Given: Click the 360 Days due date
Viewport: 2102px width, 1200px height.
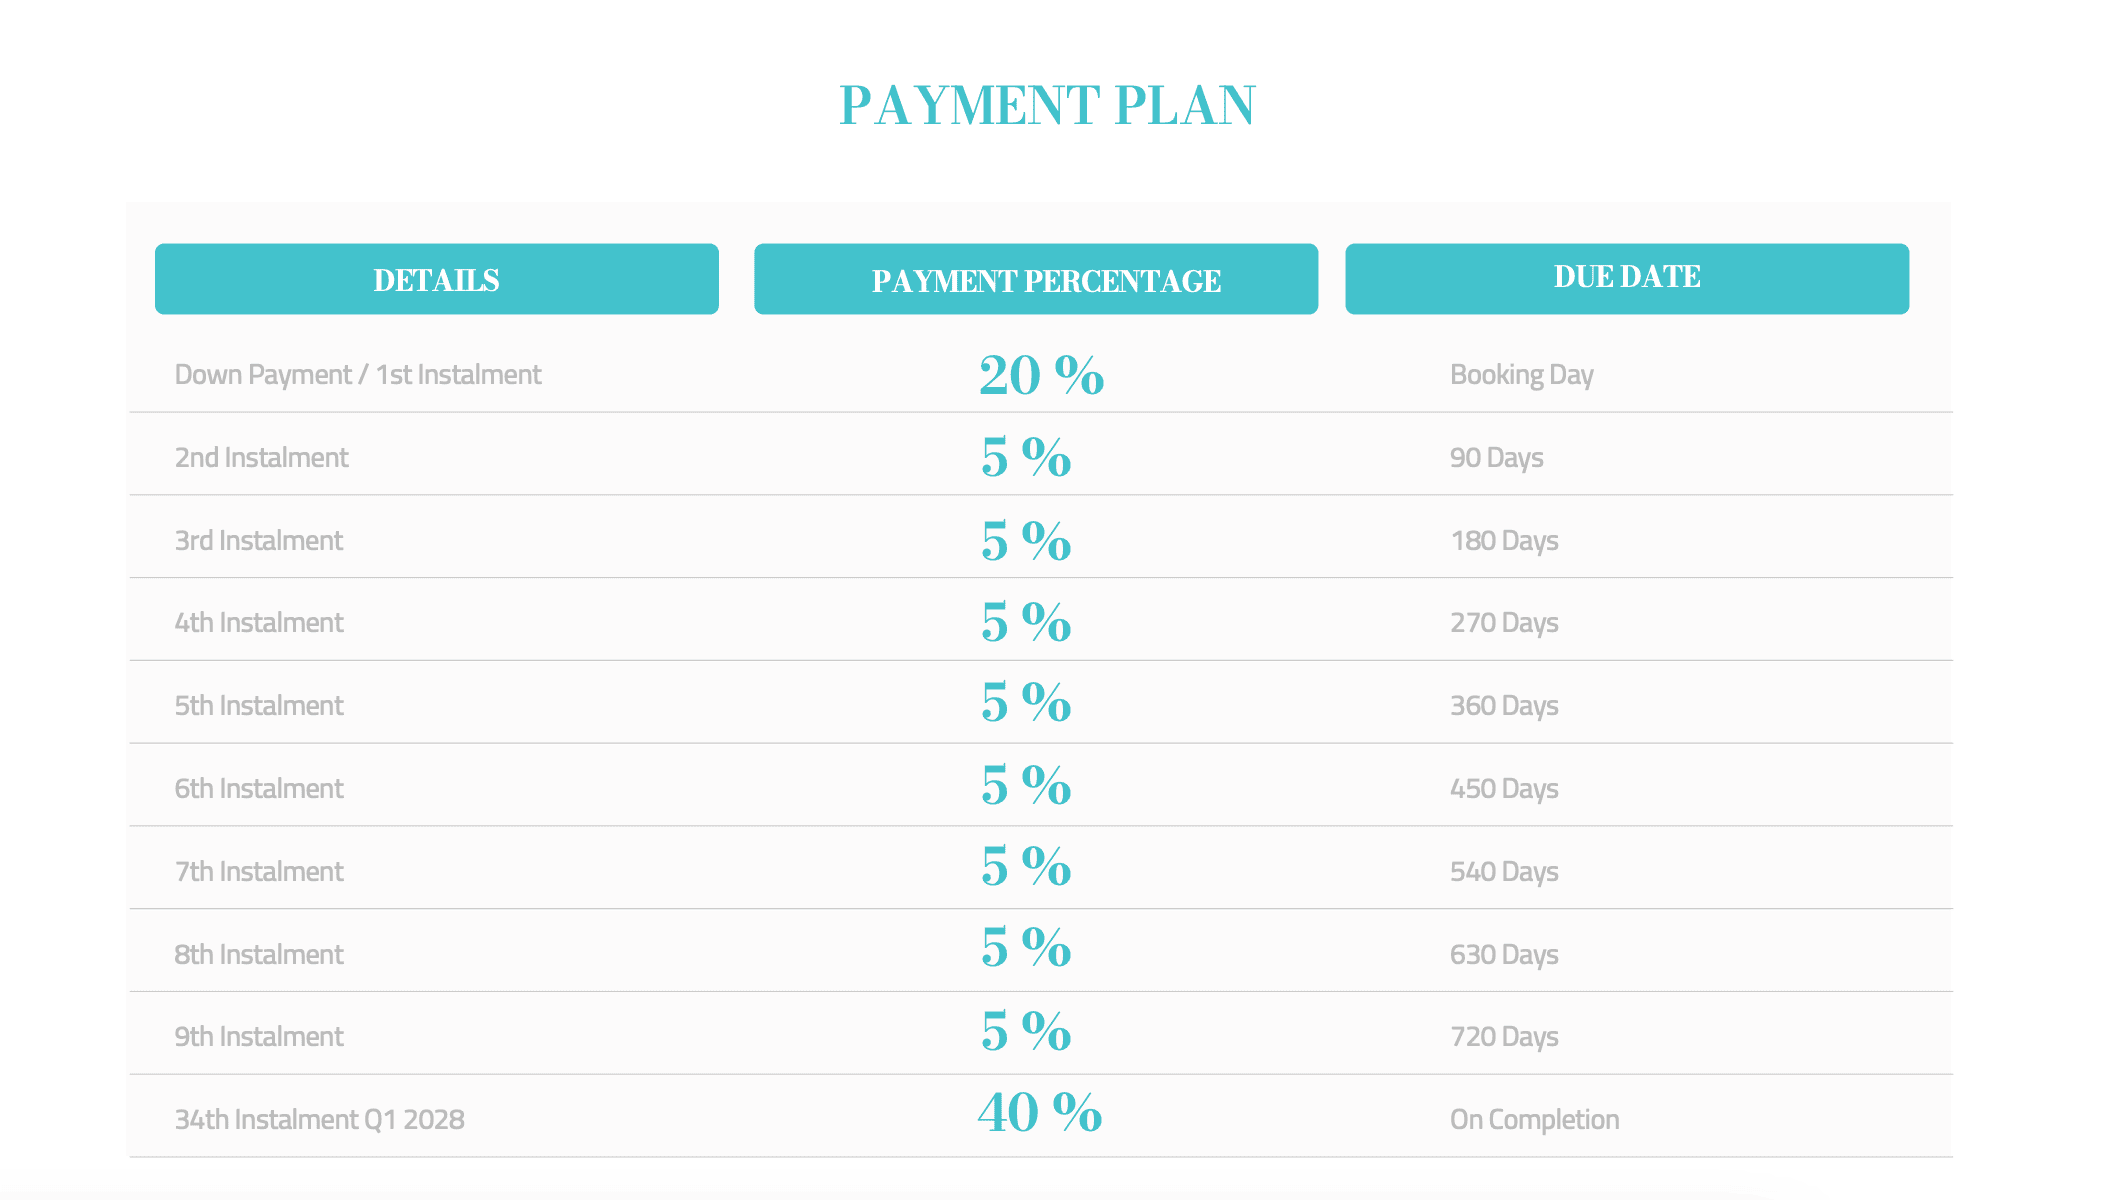Looking at the screenshot, I should tap(1503, 706).
